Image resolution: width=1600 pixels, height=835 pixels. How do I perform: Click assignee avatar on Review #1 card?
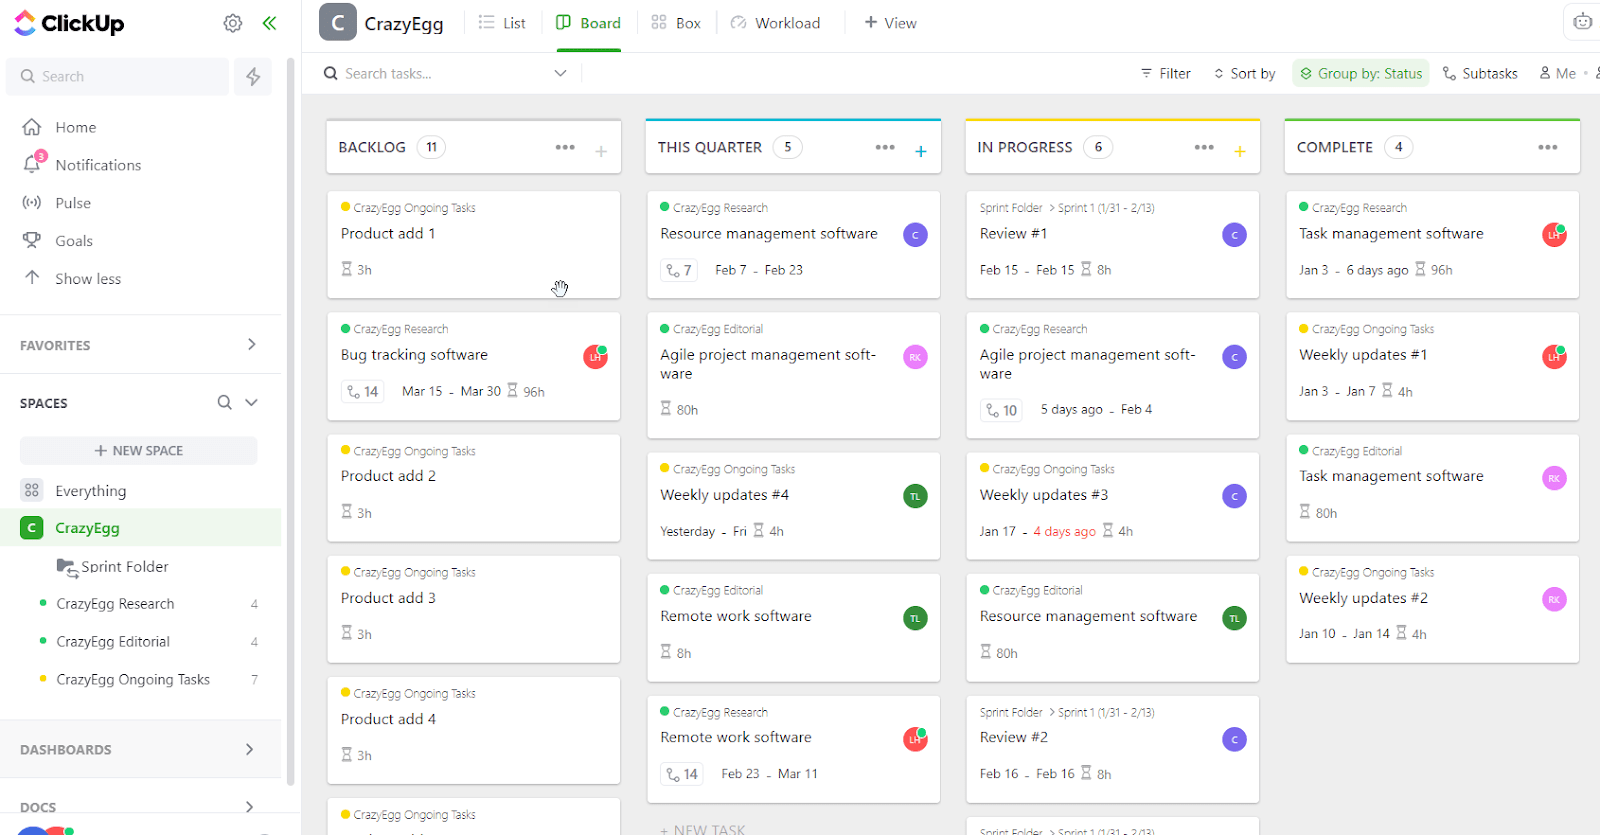(x=1235, y=235)
